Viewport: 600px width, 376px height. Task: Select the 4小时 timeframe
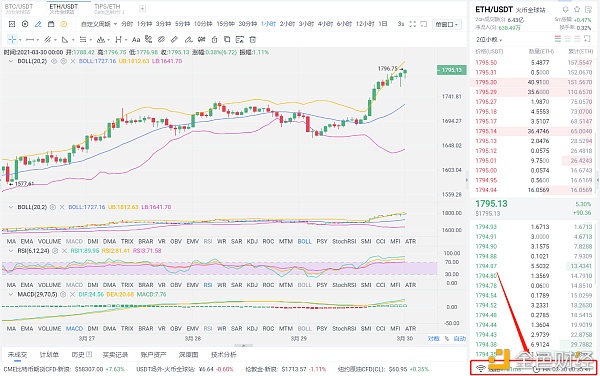click(x=325, y=24)
